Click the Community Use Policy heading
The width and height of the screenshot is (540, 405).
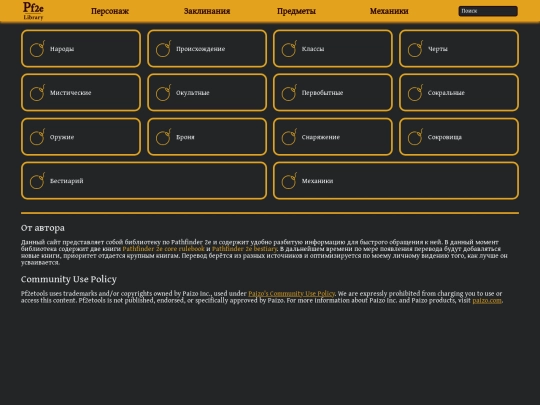click(x=69, y=279)
